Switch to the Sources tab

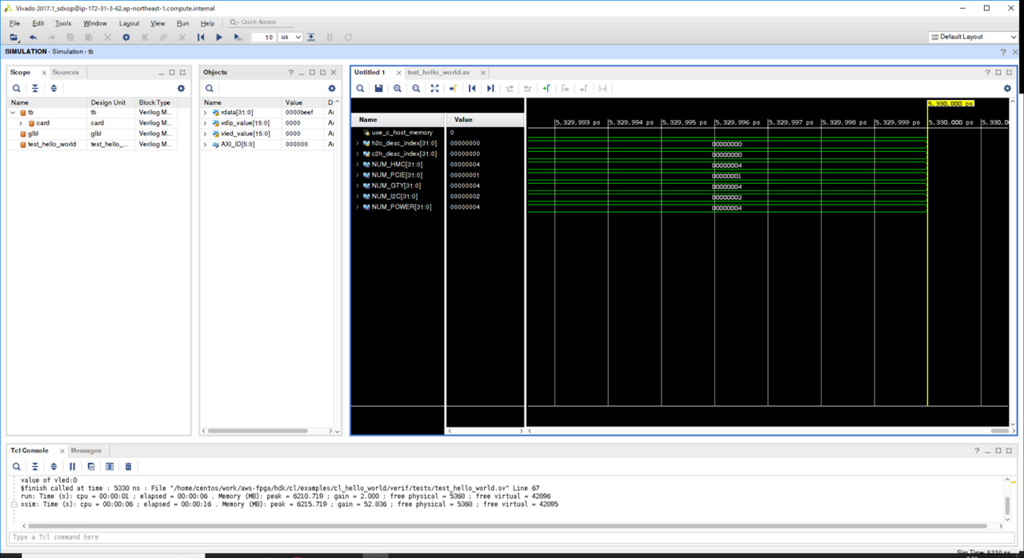pyautogui.click(x=65, y=73)
